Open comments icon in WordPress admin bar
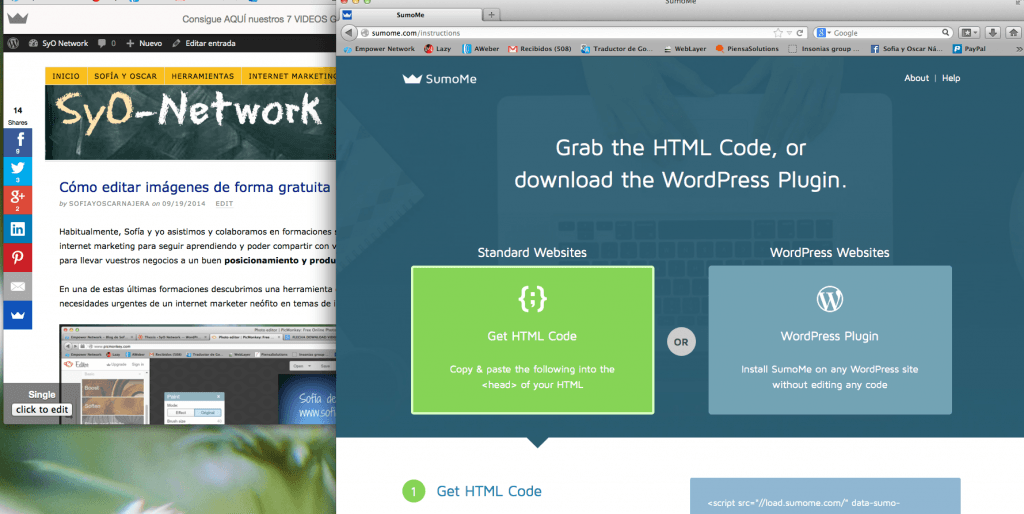1024x514 pixels. tap(106, 43)
